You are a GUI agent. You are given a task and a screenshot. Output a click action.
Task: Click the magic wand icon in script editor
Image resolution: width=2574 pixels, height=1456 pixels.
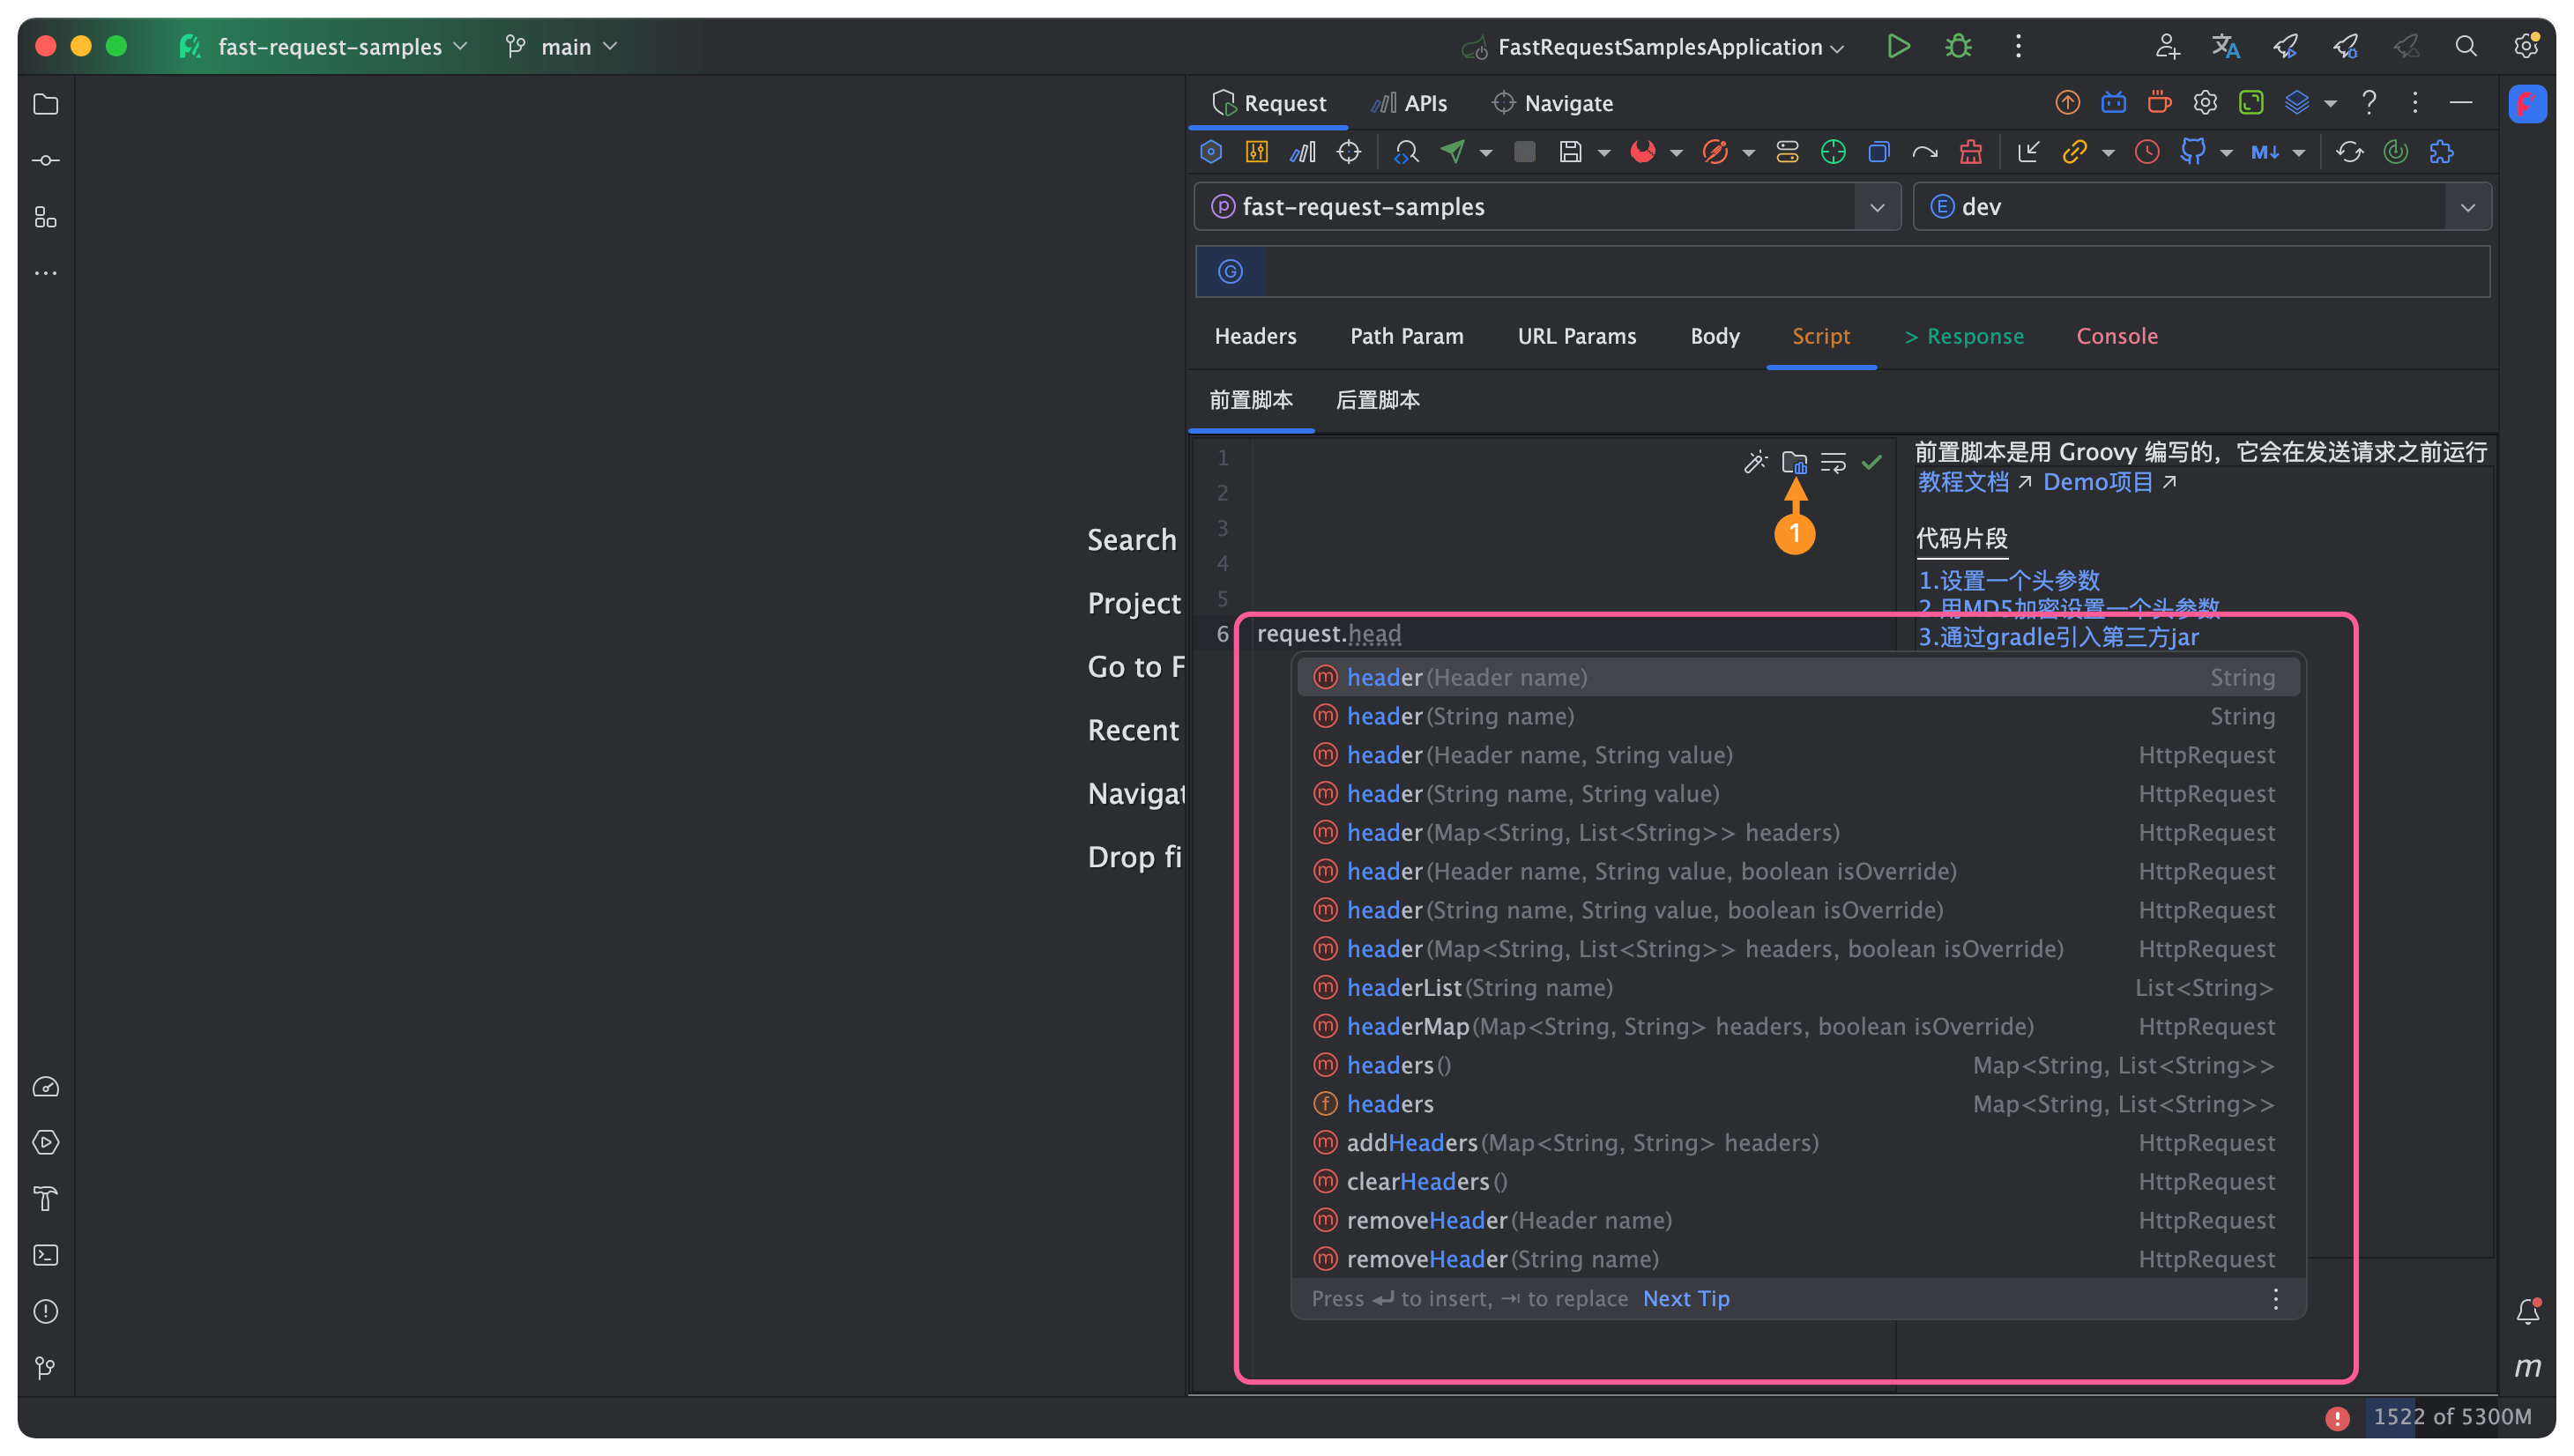point(1755,462)
